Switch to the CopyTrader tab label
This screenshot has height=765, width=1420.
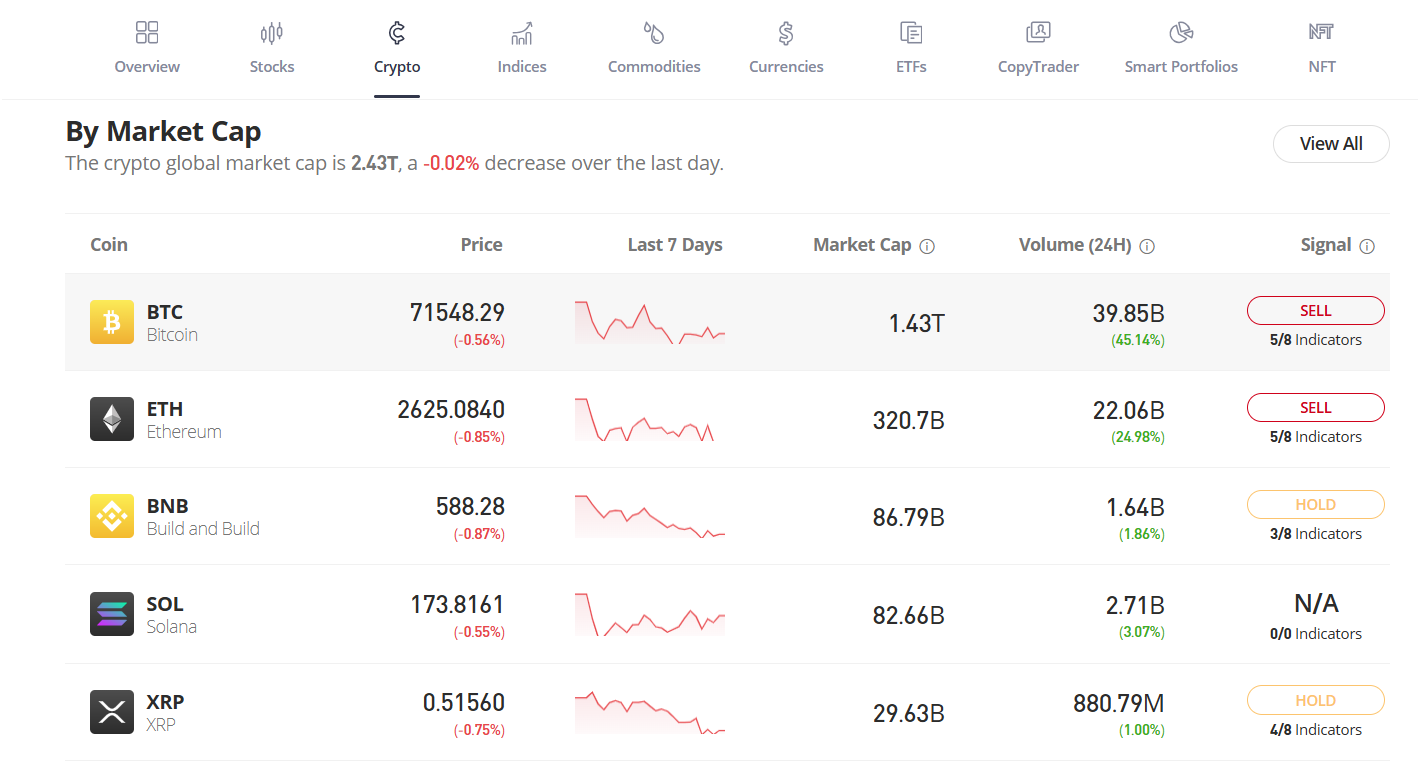pyautogui.click(x=1038, y=67)
